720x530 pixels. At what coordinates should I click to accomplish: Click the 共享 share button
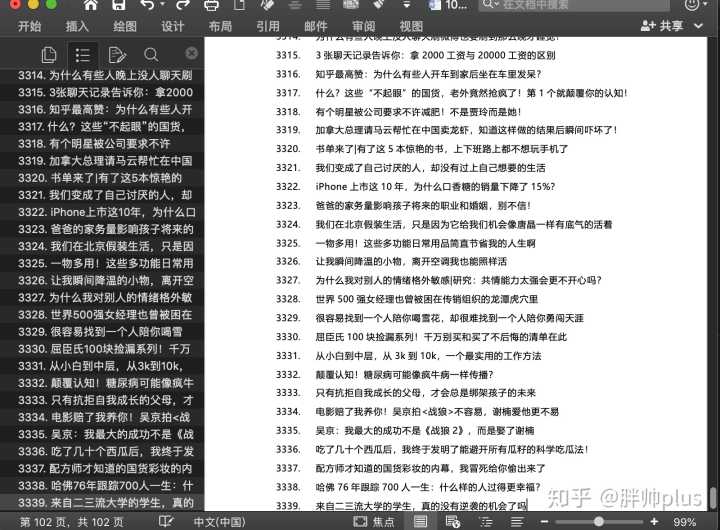pos(662,26)
